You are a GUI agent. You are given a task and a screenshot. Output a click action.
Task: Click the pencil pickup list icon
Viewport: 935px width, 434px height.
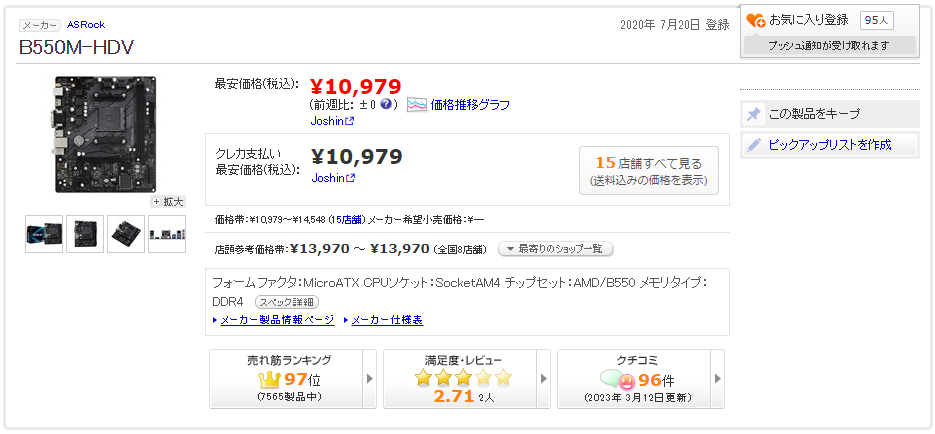pos(754,145)
